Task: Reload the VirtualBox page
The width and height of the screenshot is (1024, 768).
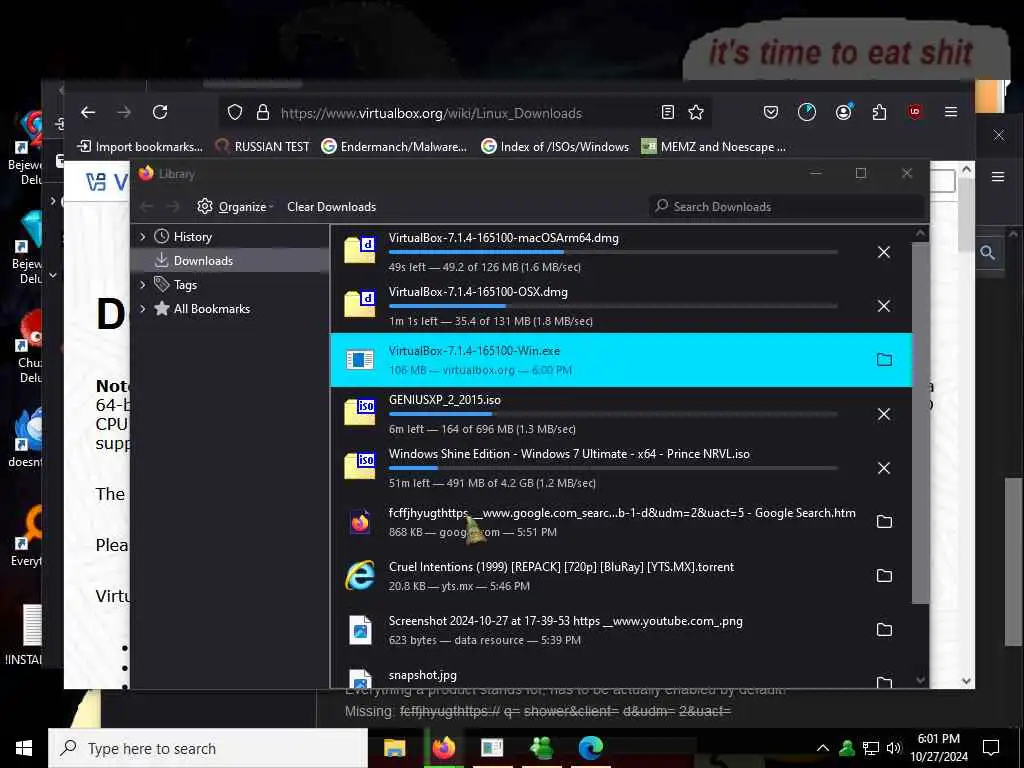Action: click(x=160, y=112)
